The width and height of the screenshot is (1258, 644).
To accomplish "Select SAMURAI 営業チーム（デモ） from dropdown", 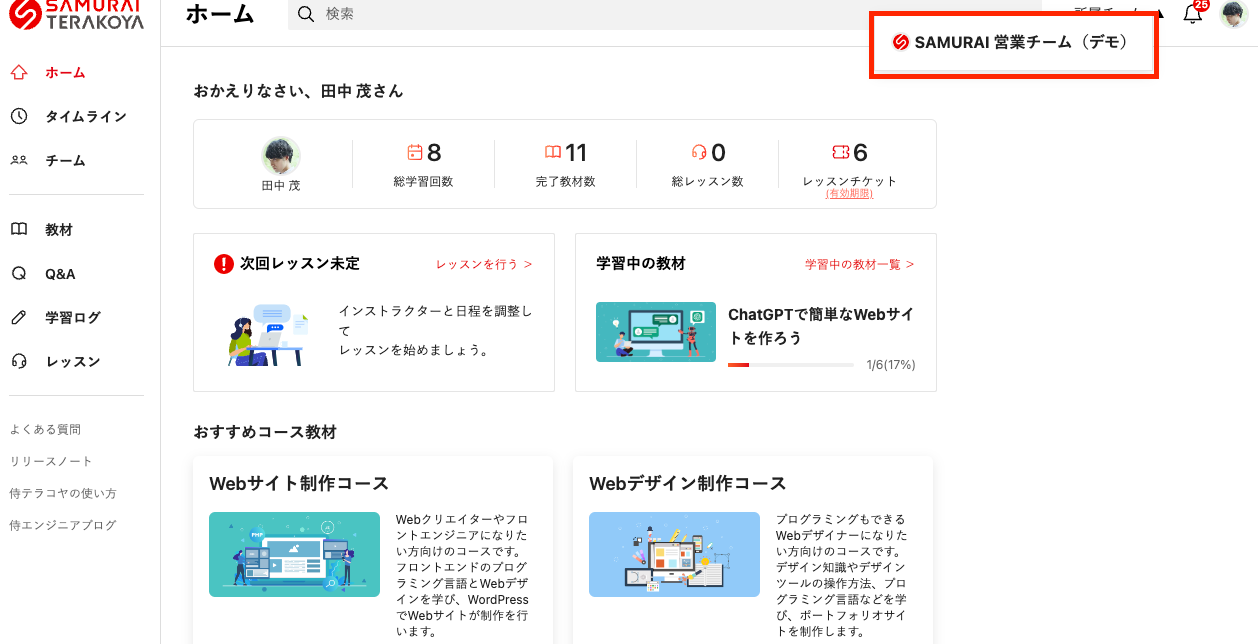I will pyautogui.click(x=1012, y=42).
